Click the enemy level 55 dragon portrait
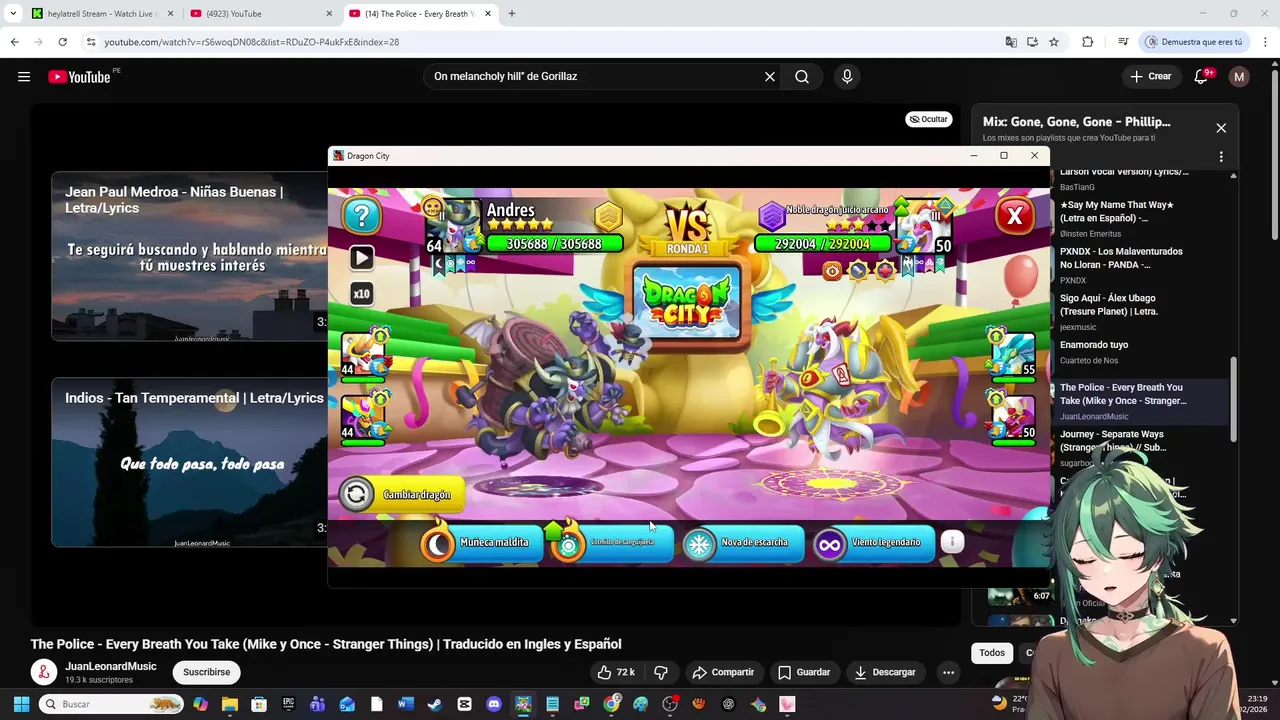This screenshot has height=720, width=1280. click(x=1013, y=354)
